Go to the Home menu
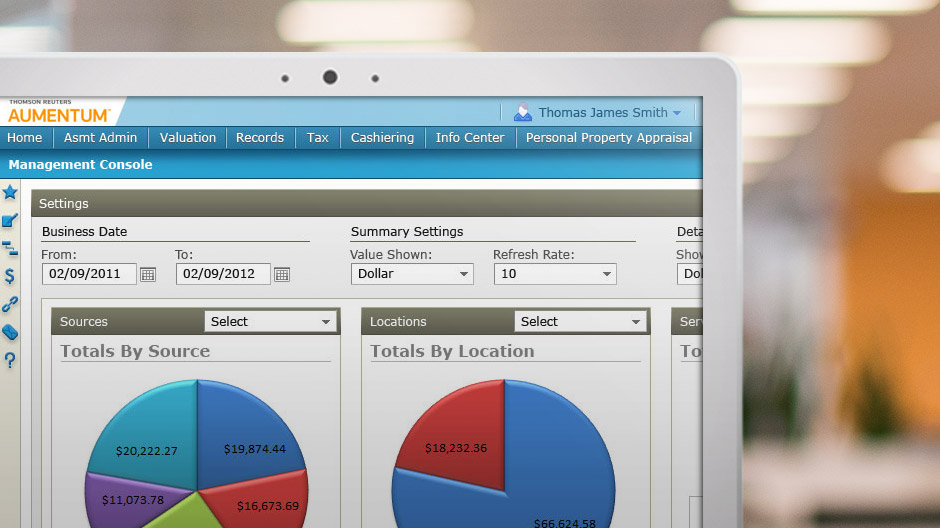 pos(25,138)
